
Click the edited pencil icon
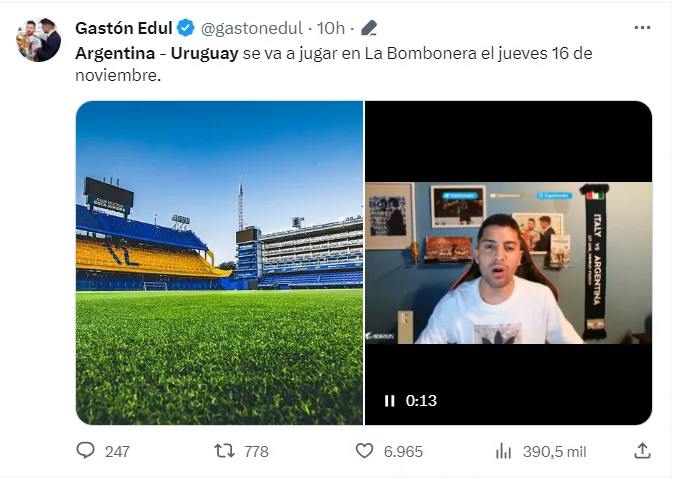tap(369, 27)
